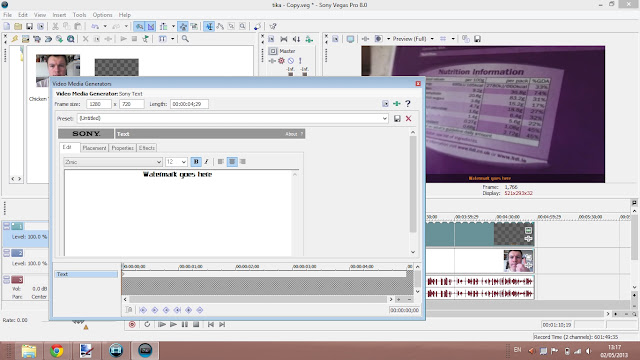Click the Cut scissors icon
This screenshot has height=360, width=640.
tap(55, 27)
